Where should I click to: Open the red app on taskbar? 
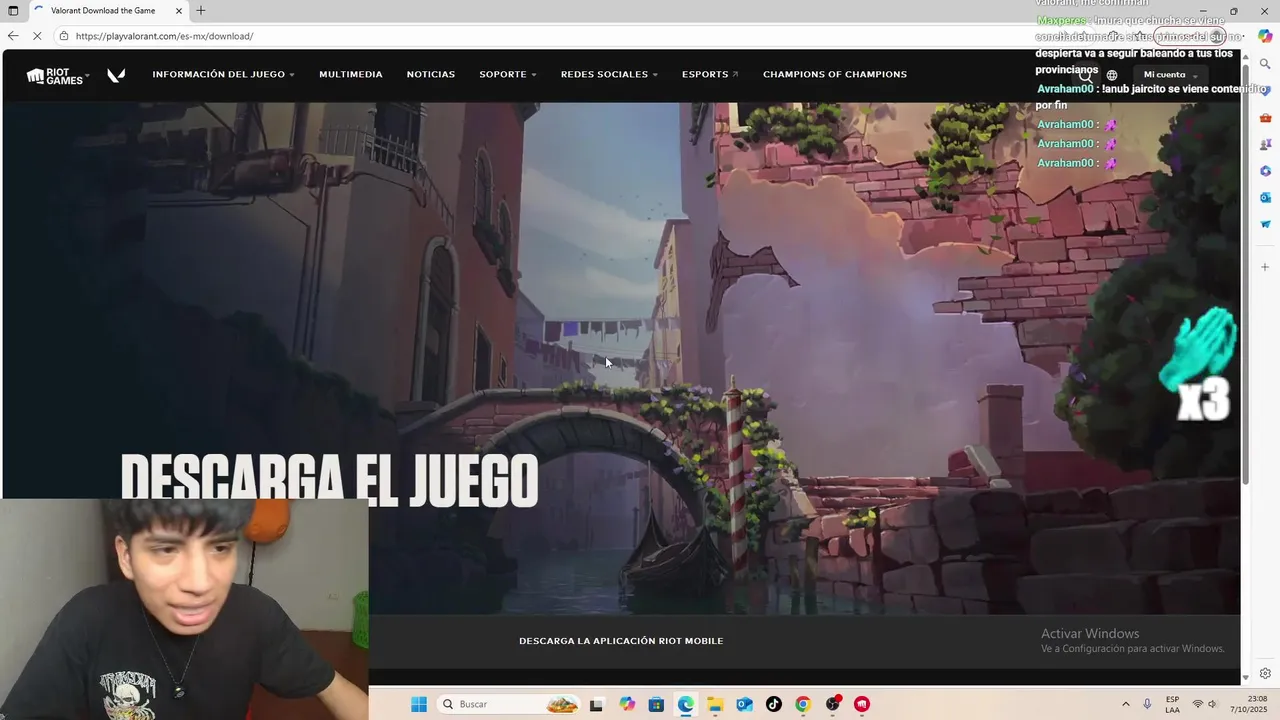click(862, 704)
